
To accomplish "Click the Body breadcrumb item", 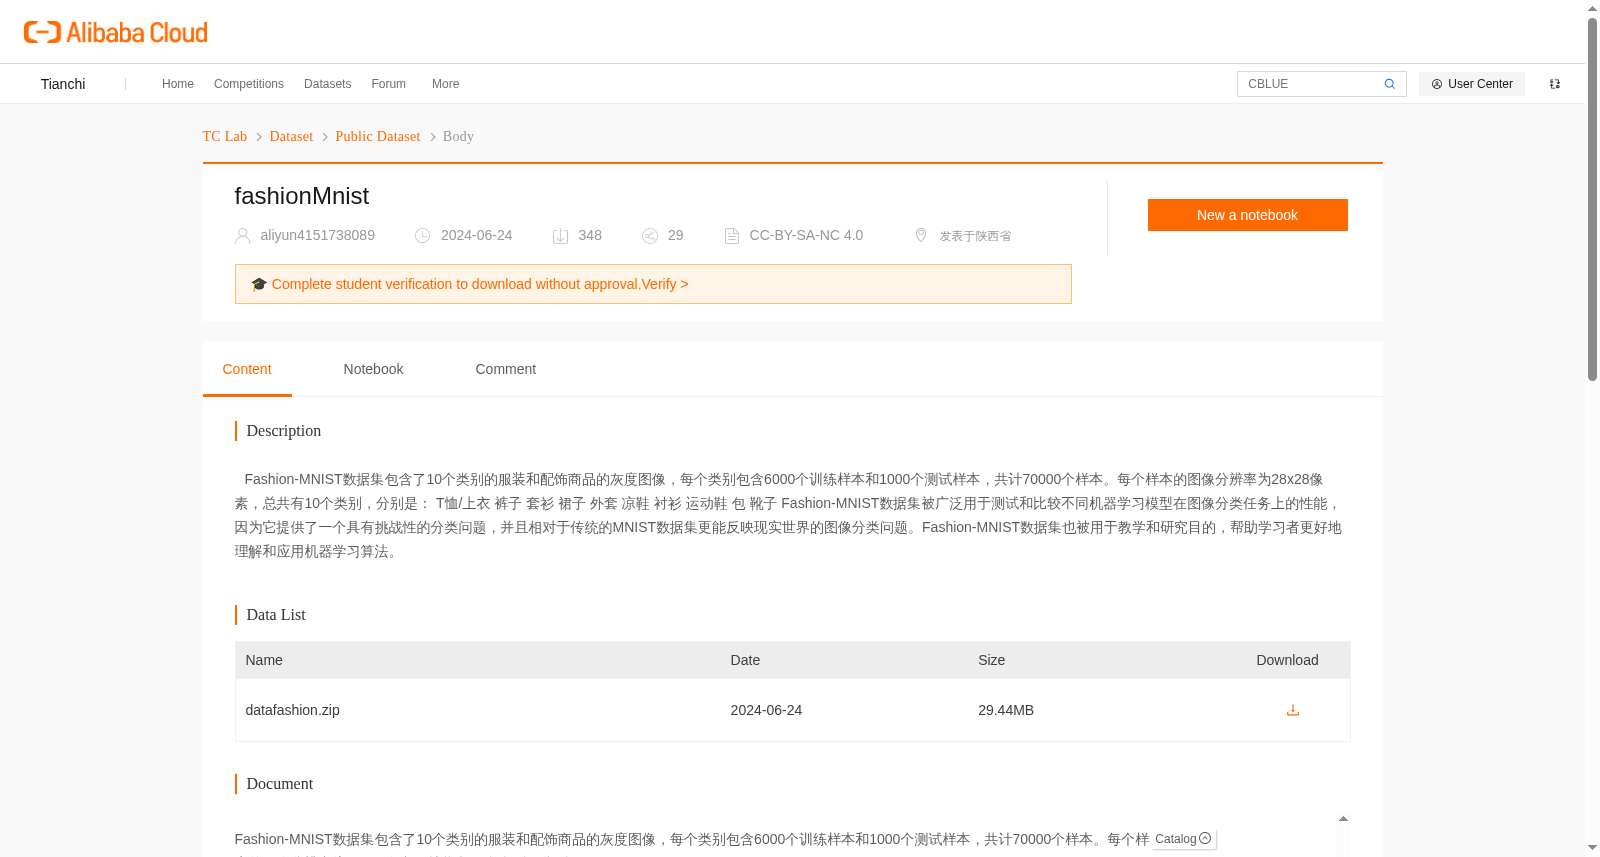I will tap(458, 136).
